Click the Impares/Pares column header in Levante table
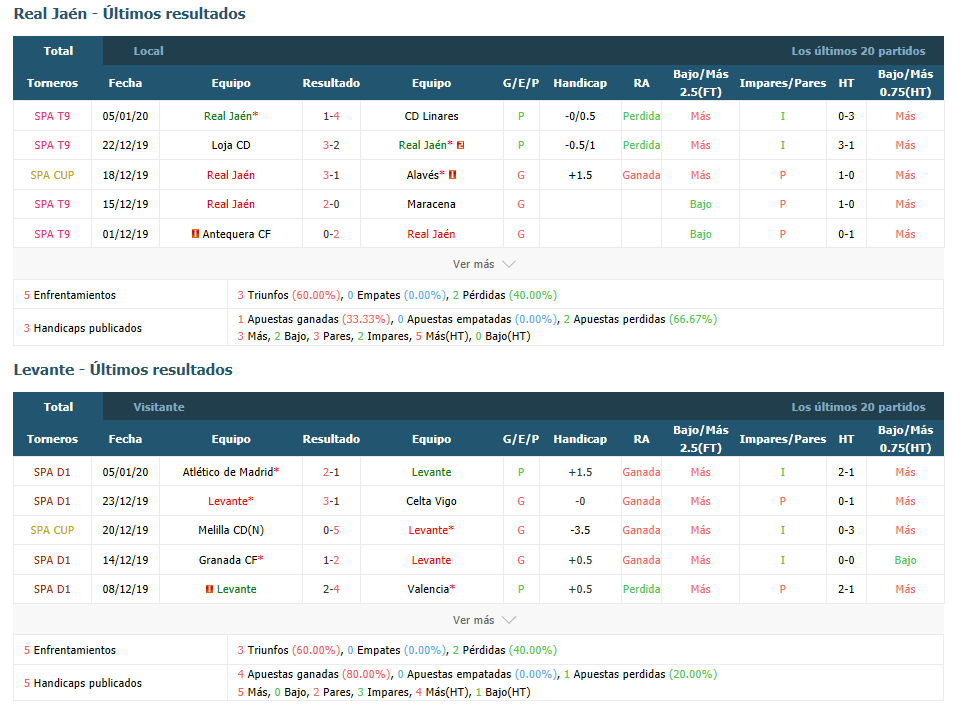This screenshot has height=714, width=965. click(x=783, y=439)
